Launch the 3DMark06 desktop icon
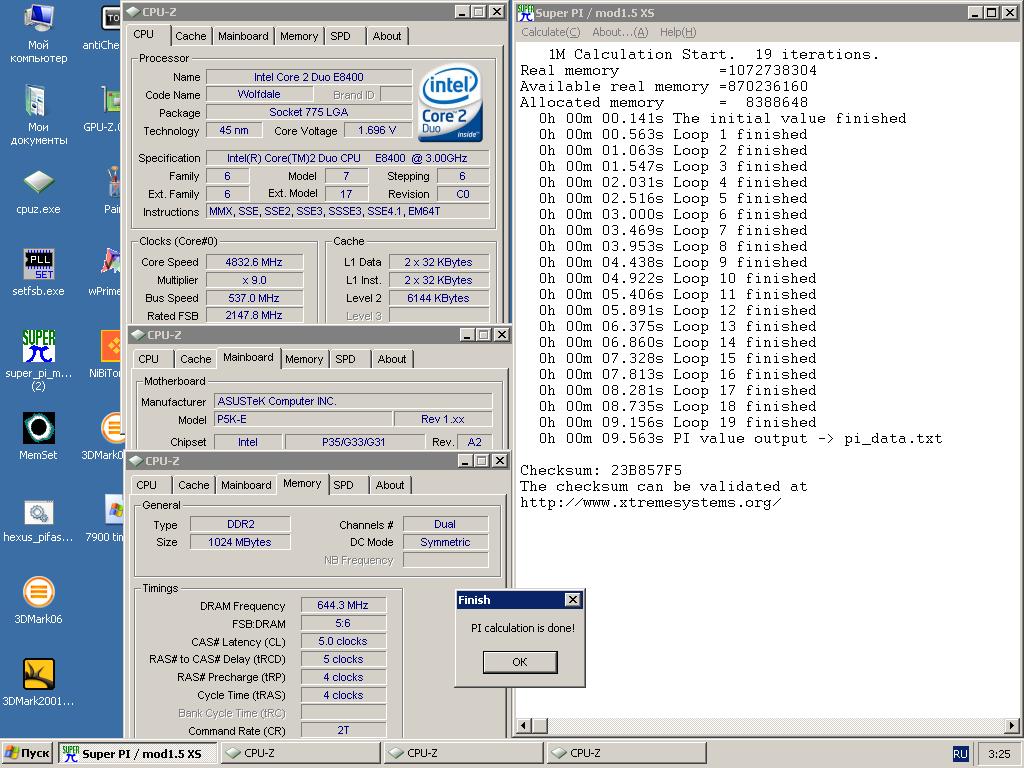Image resolution: width=1024 pixels, height=768 pixels. coord(39,601)
